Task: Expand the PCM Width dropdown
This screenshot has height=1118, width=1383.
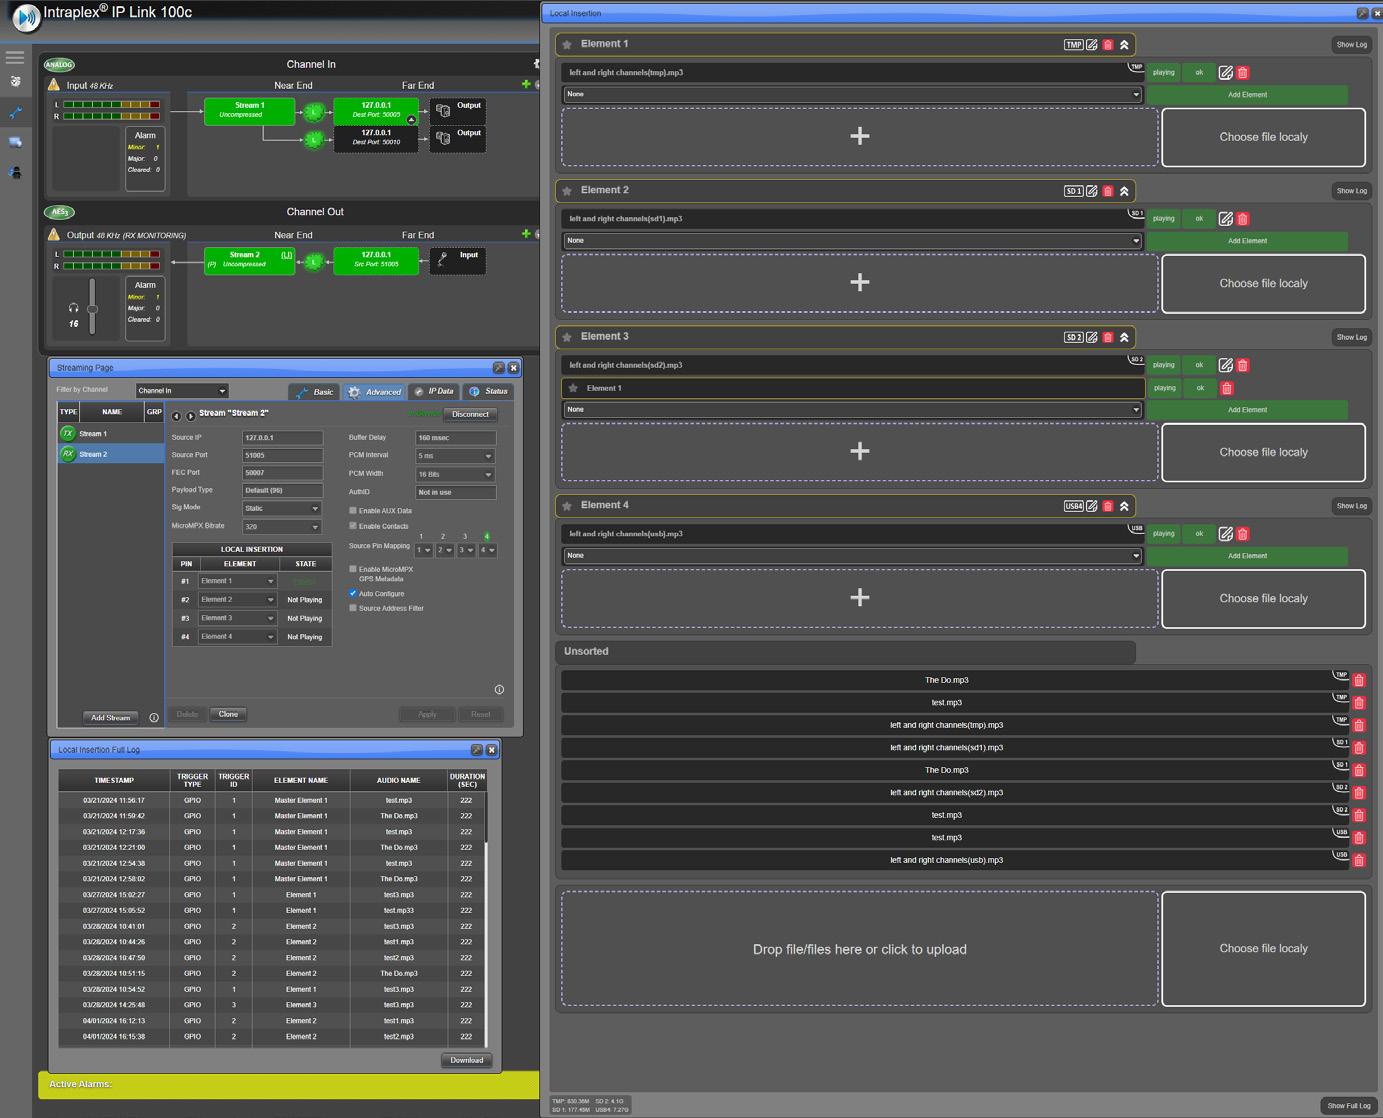Action: pyautogui.click(x=455, y=474)
